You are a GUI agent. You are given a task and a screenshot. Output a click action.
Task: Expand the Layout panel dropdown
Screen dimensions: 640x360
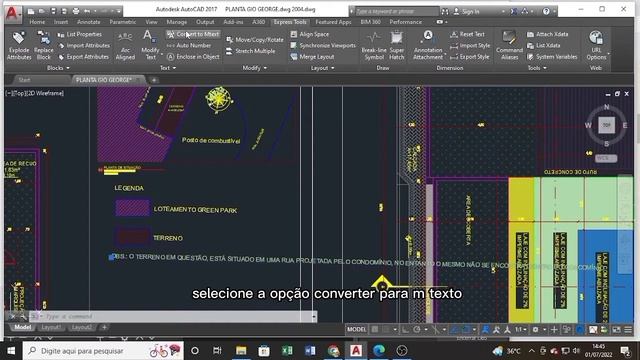click(322, 68)
